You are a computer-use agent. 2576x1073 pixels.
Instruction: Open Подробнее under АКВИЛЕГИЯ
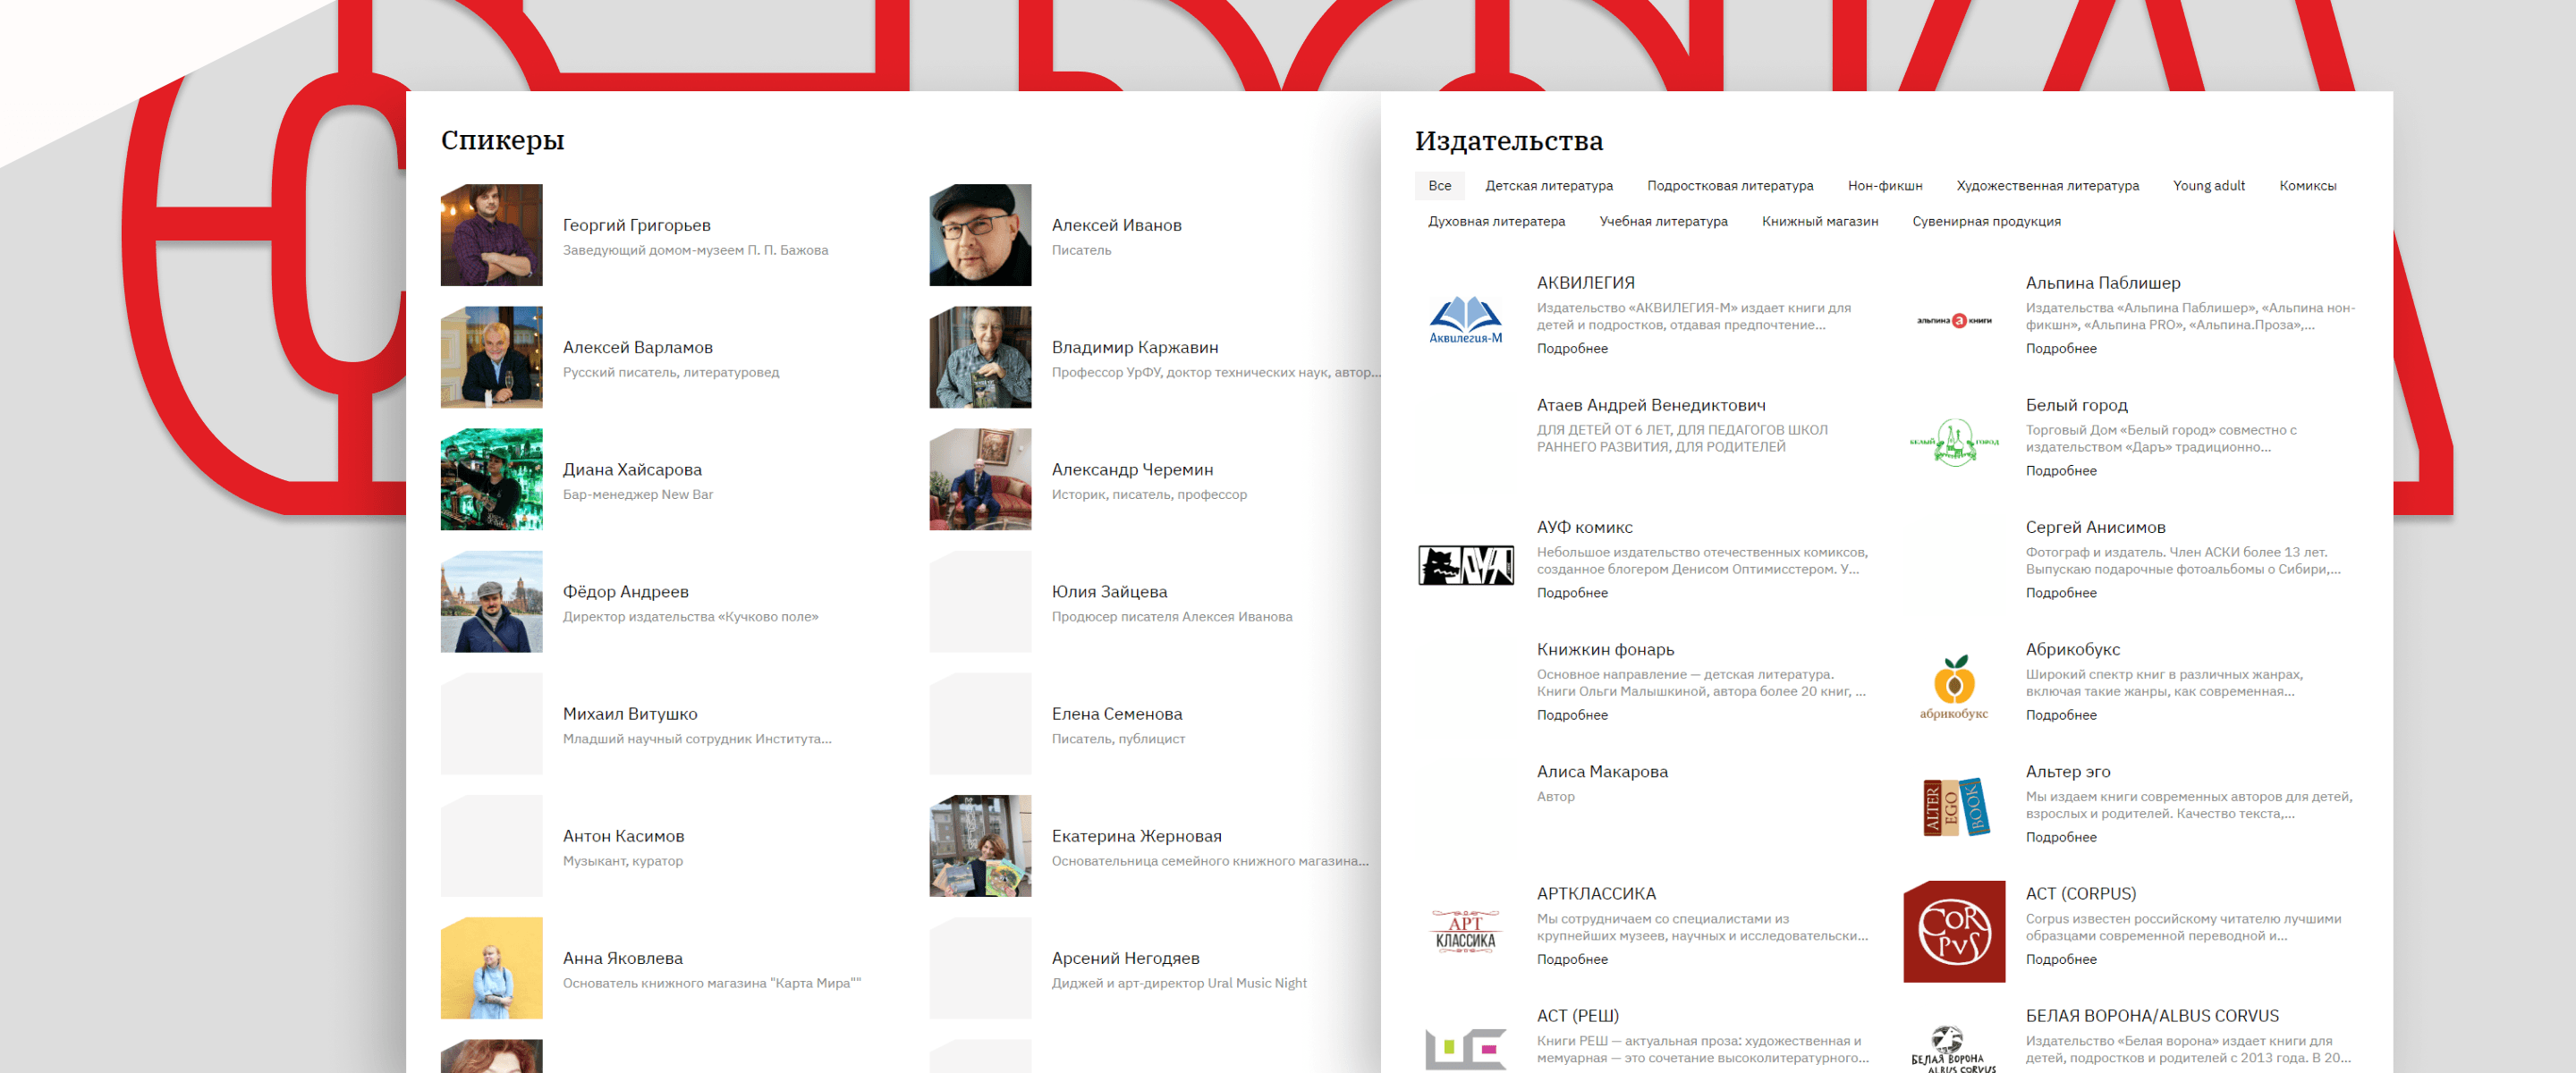tap(1571, 349)
